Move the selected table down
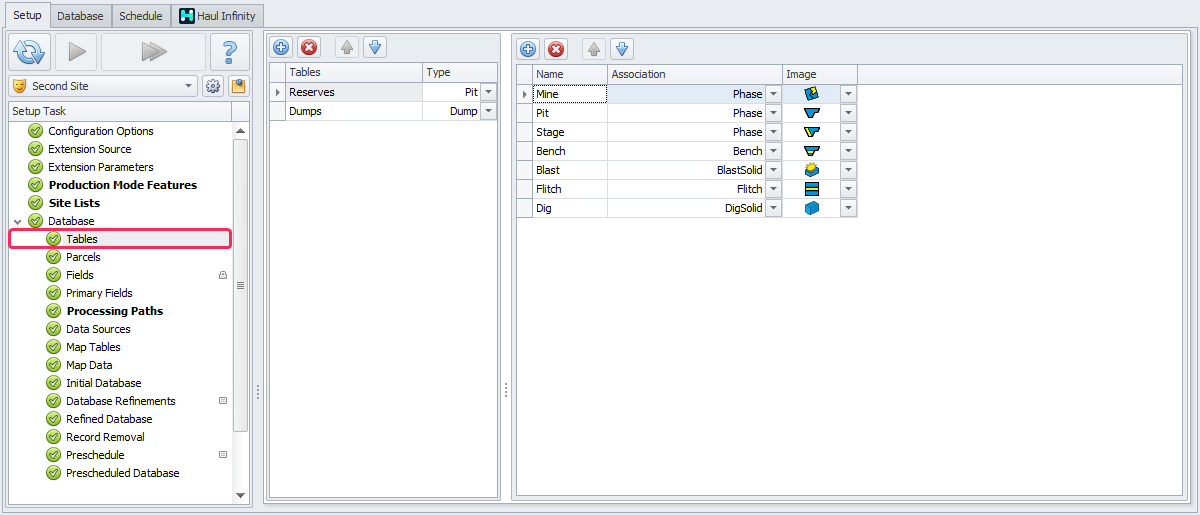Image resolution: width=1200 pixels, height=515 pixels. coord(374,47)
